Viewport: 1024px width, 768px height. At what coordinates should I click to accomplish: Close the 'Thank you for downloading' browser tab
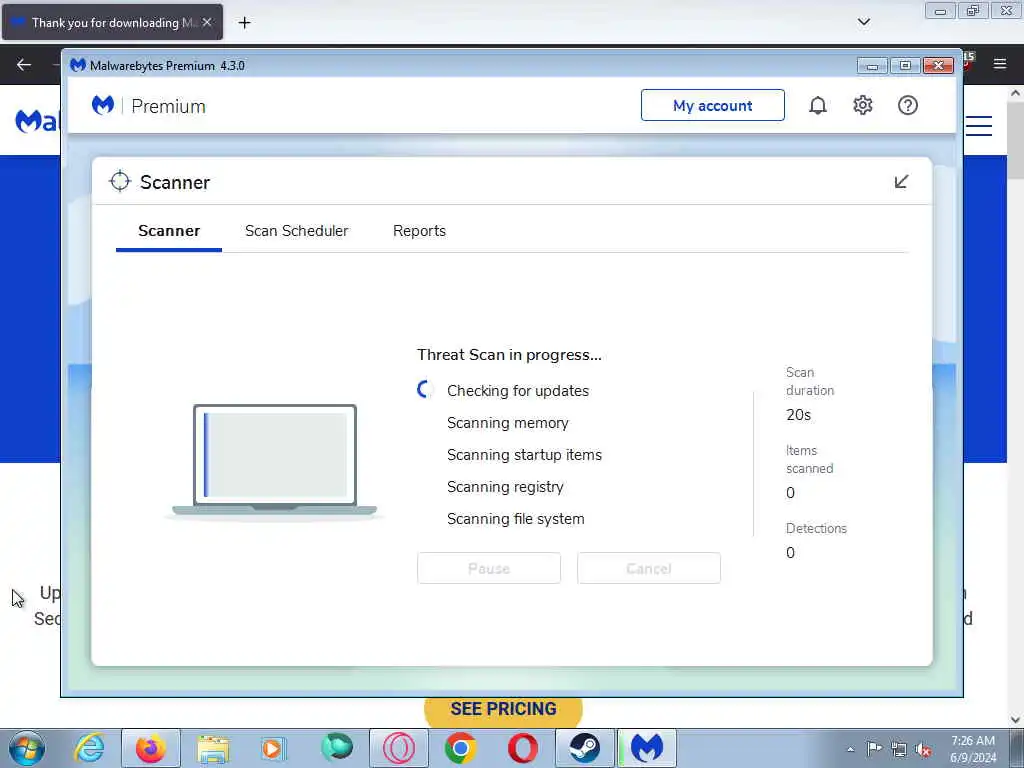207,22
